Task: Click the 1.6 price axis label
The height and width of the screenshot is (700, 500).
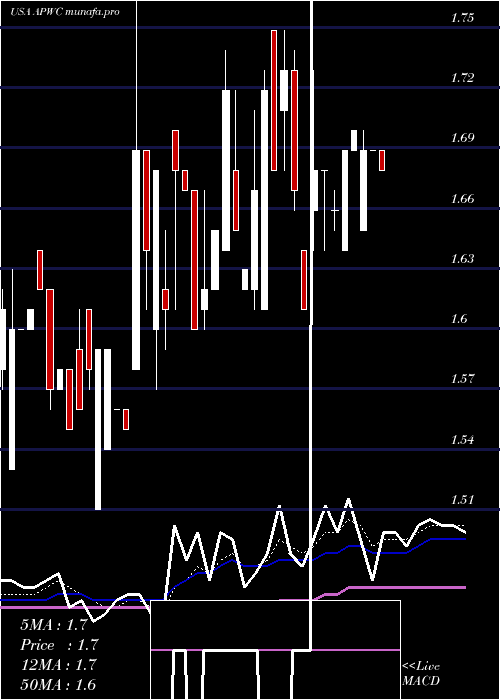Action: (x=459, y=319)
